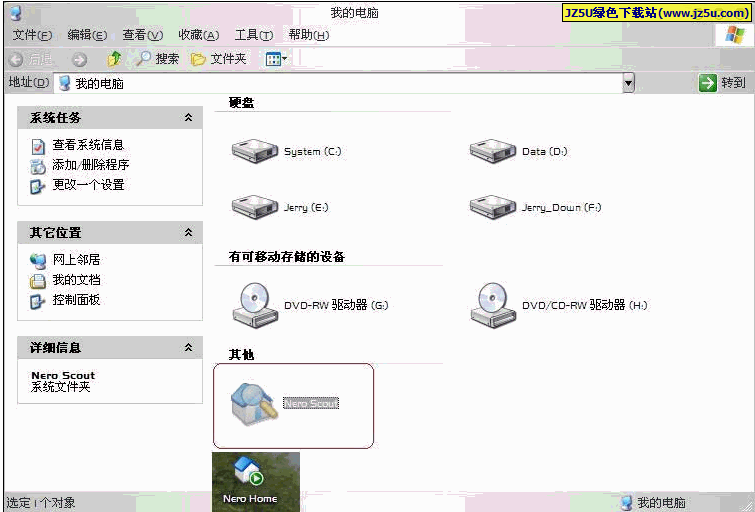The width and height of the screenshot is (755, 512).
Task: Click the Network Neighborhood globe icon
Action: click(x=38, y=261)
